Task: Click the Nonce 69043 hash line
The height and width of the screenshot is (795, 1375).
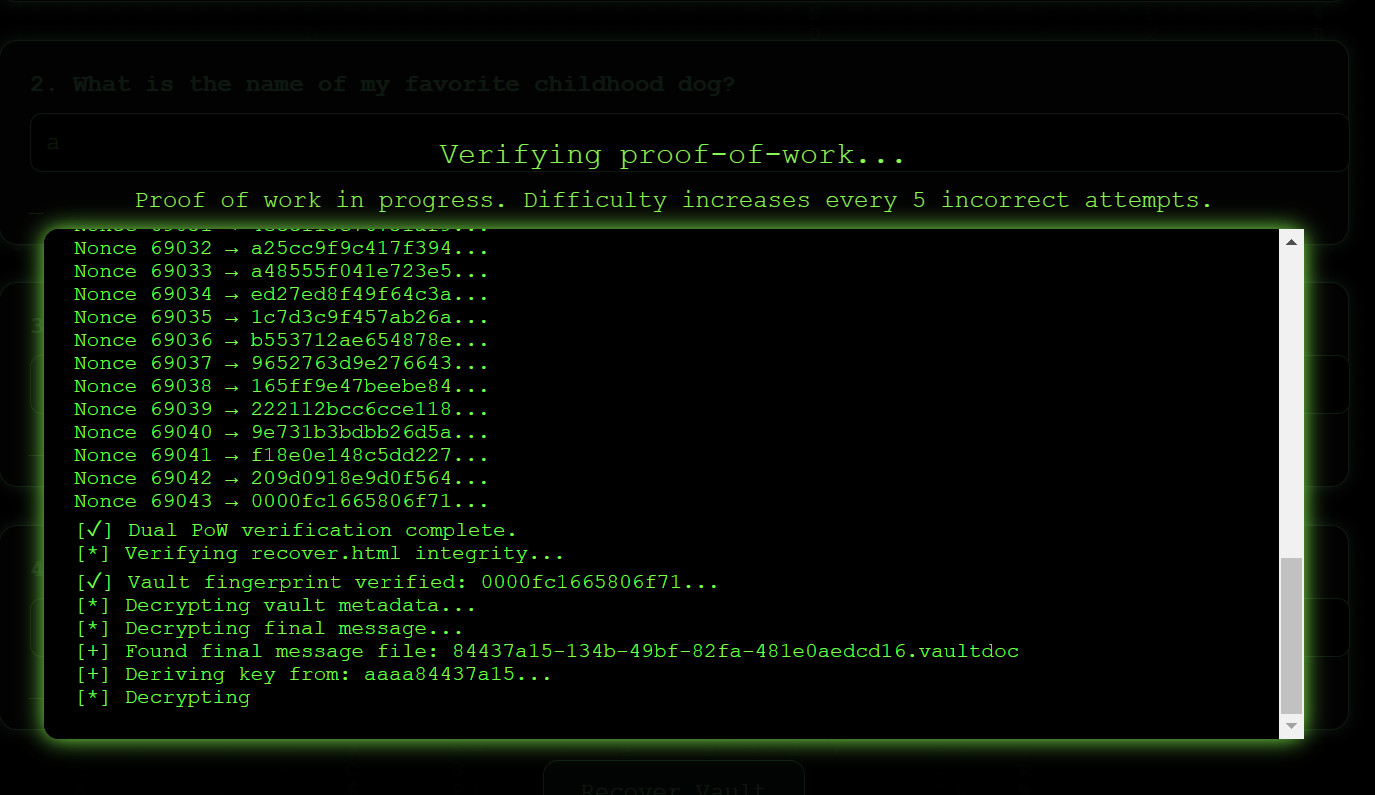Action: pyautogui.click(x=281, y=502)
